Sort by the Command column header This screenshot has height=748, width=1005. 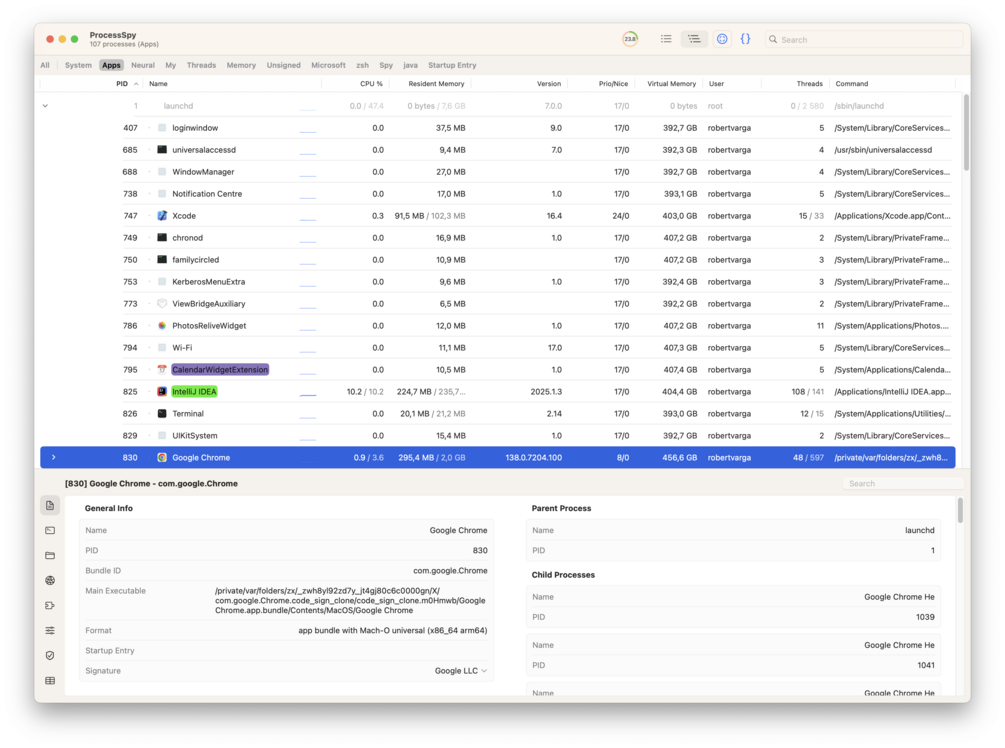tap(852, 84)
